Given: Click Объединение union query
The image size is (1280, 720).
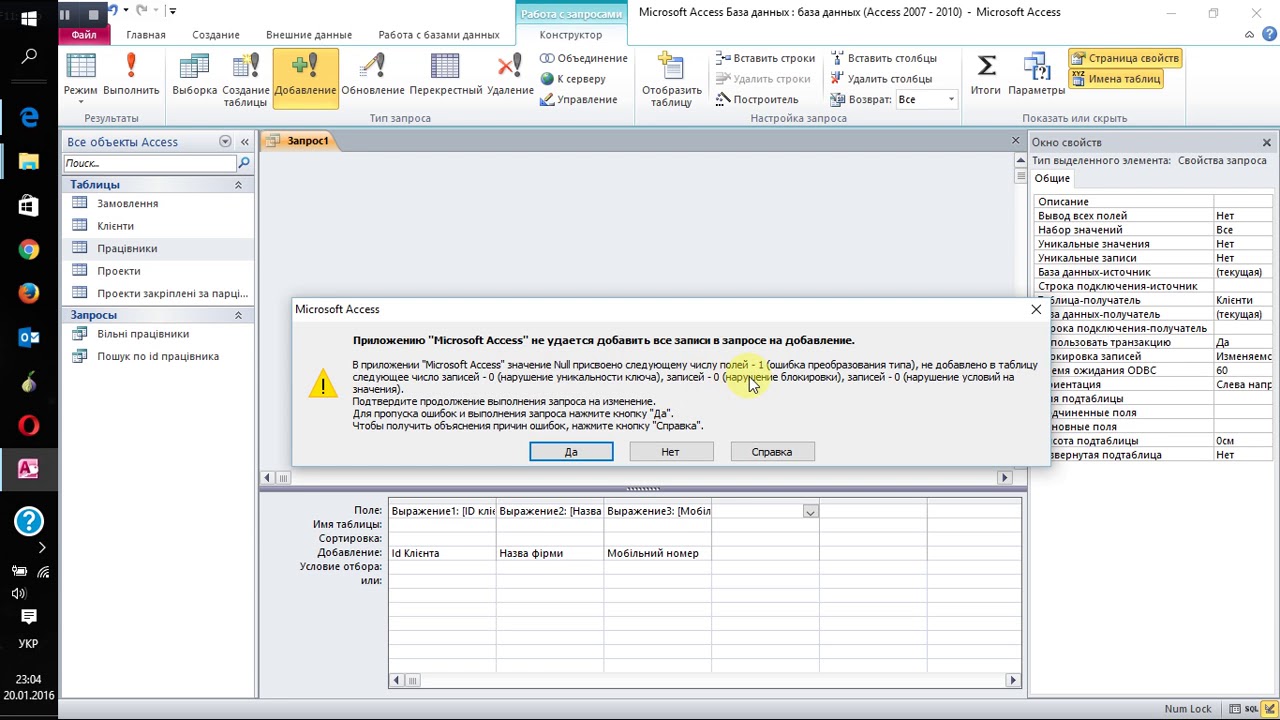Looking at the screenshot, I should [x=584, y=58].
